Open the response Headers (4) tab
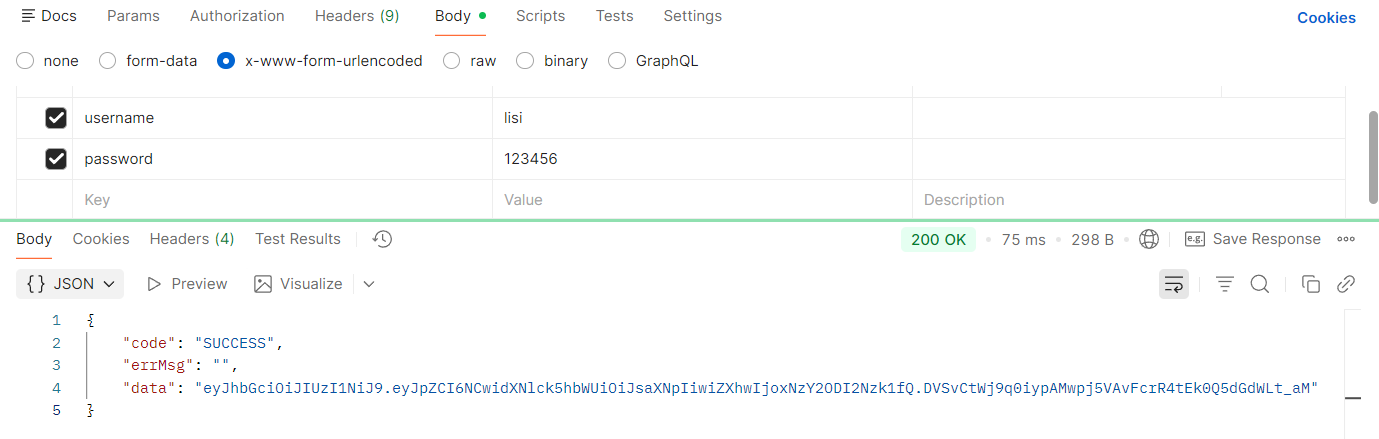Viewport: 1379px width, 439px height. tap(192, 239)
